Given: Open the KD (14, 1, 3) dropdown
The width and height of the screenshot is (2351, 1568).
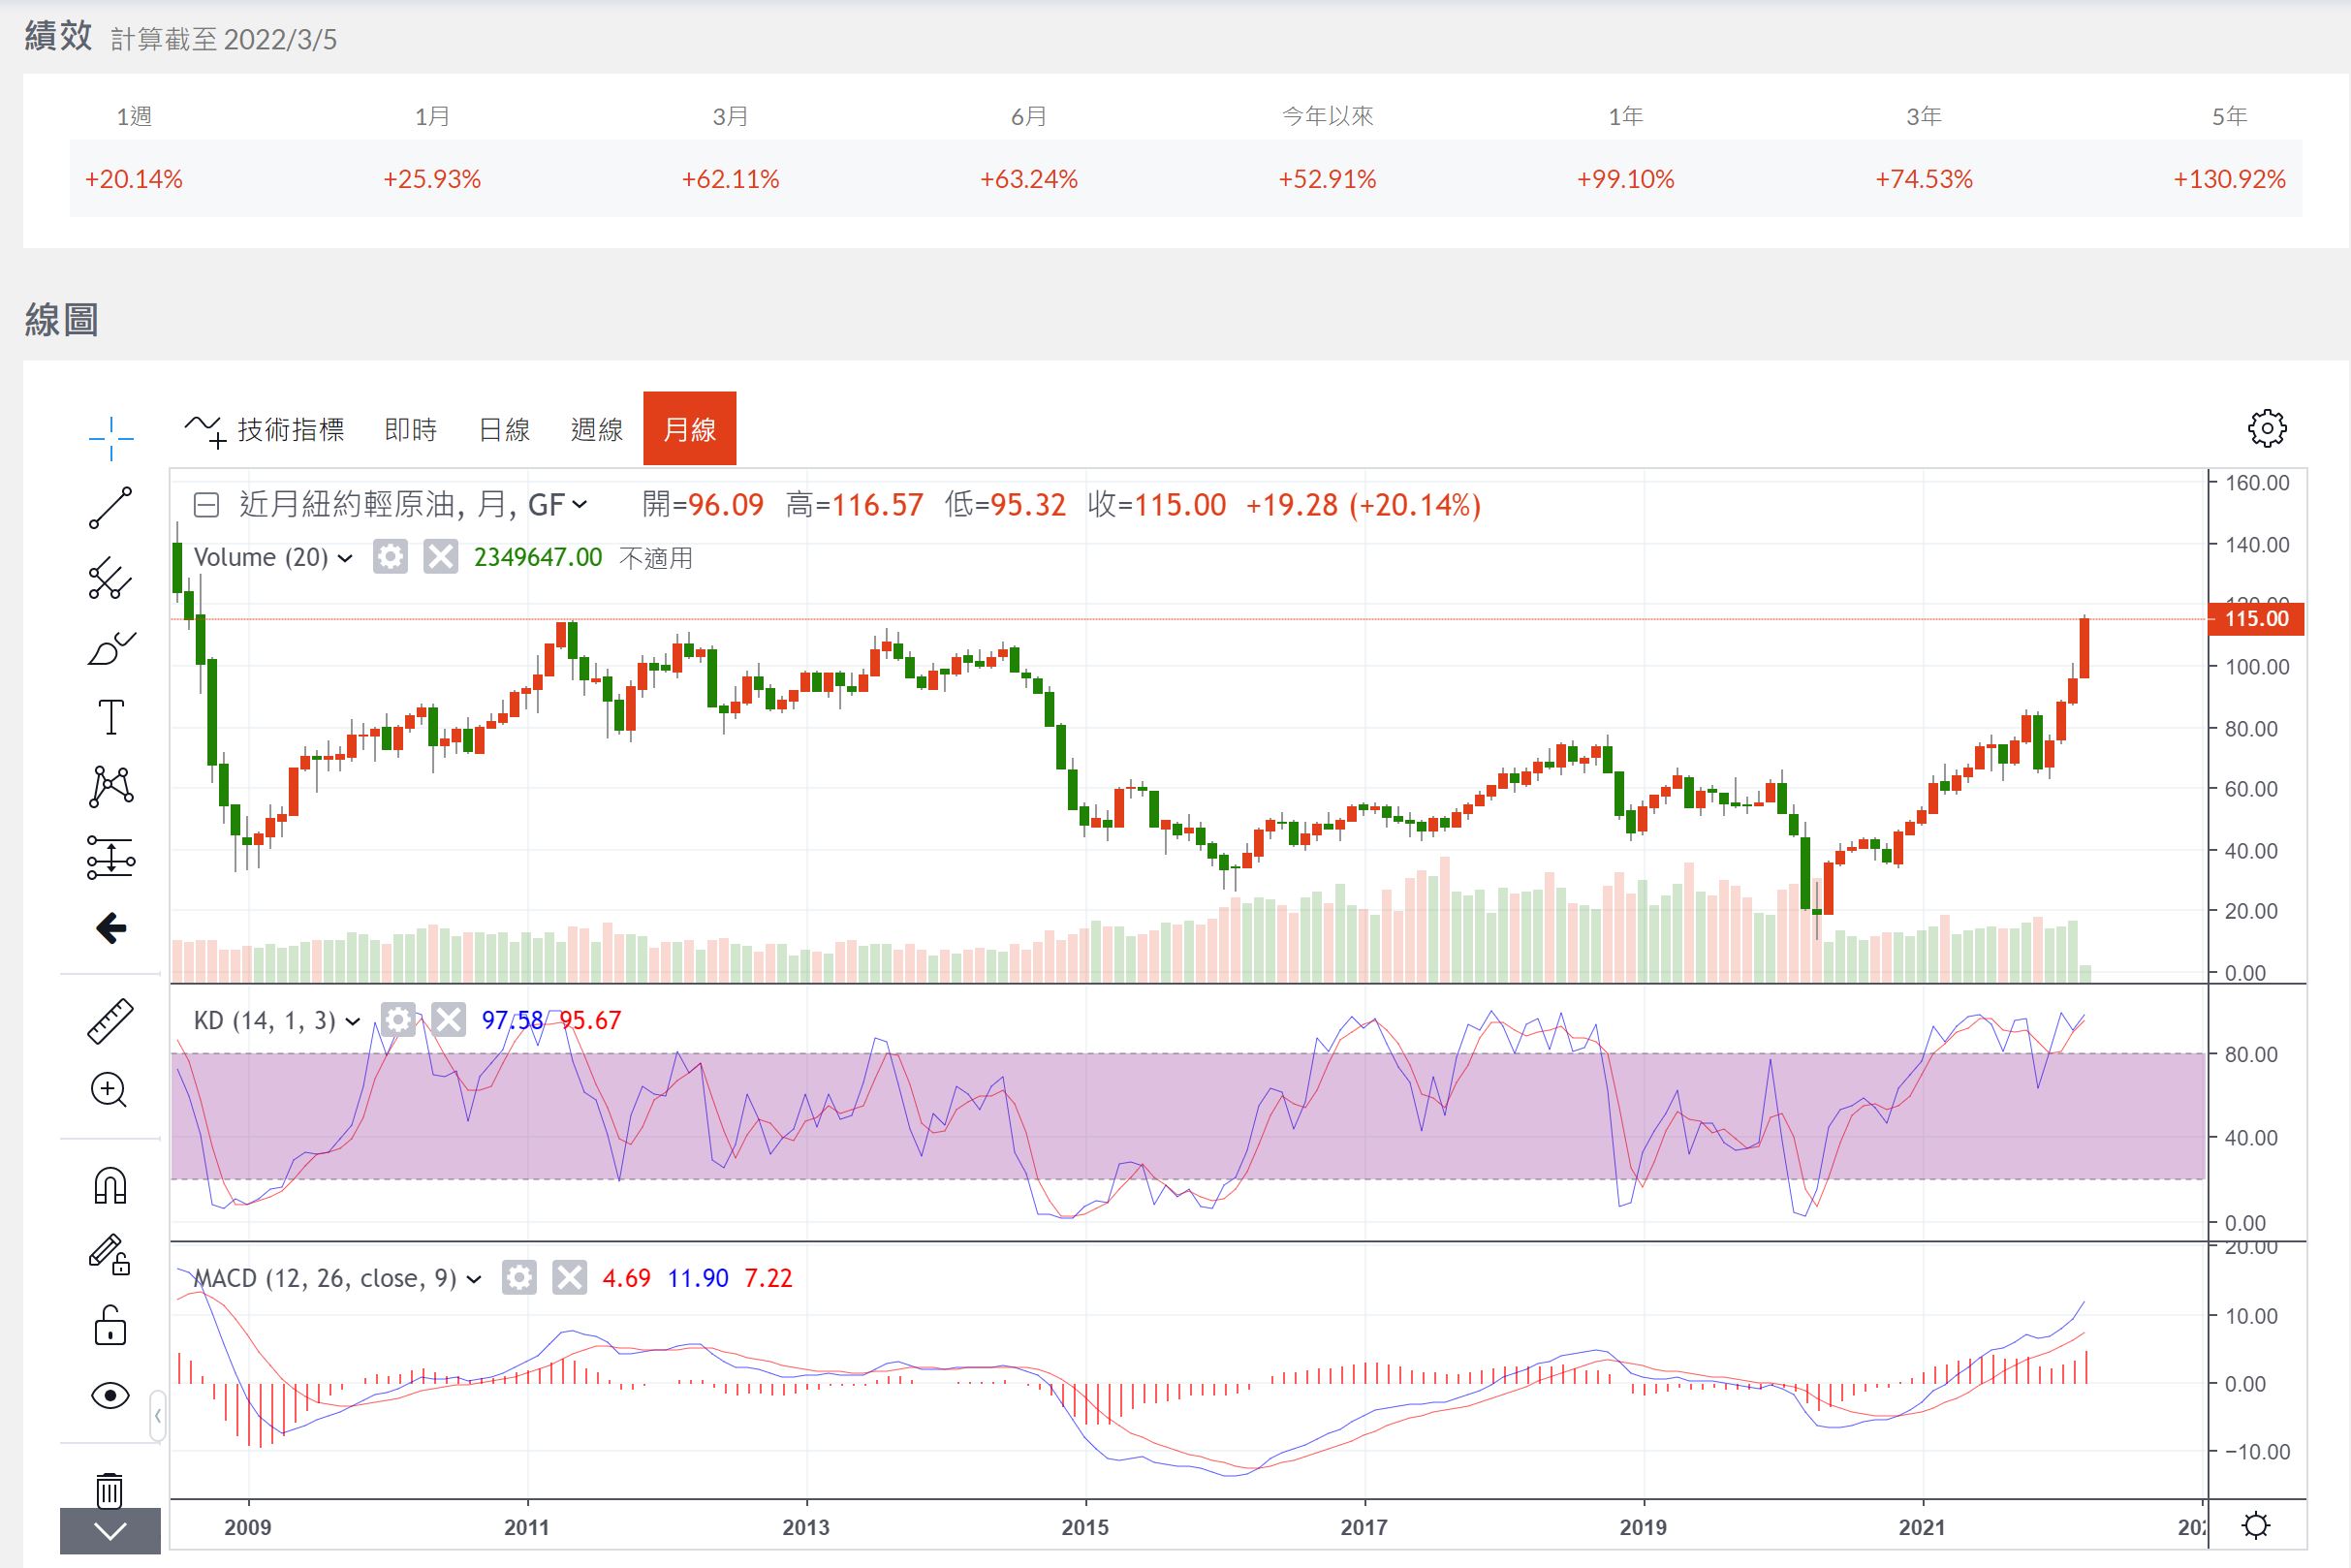Looking at the screenshot, I should coord(352,1021).
